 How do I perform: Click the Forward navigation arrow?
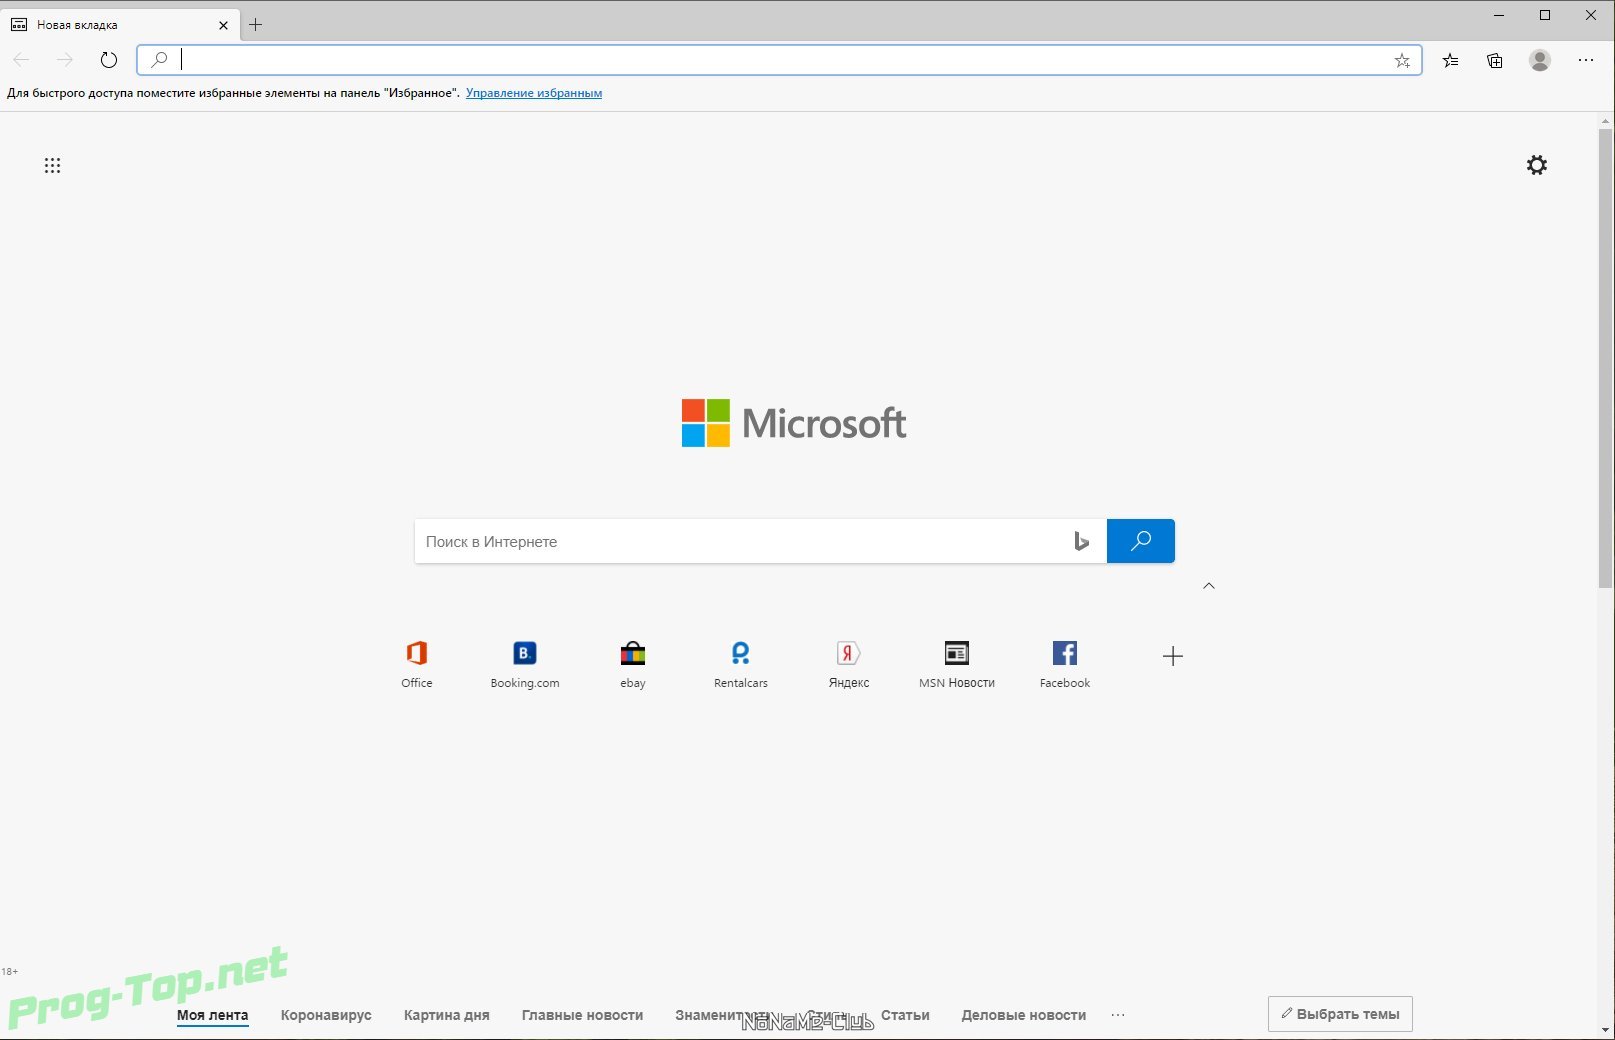(65, 60)
